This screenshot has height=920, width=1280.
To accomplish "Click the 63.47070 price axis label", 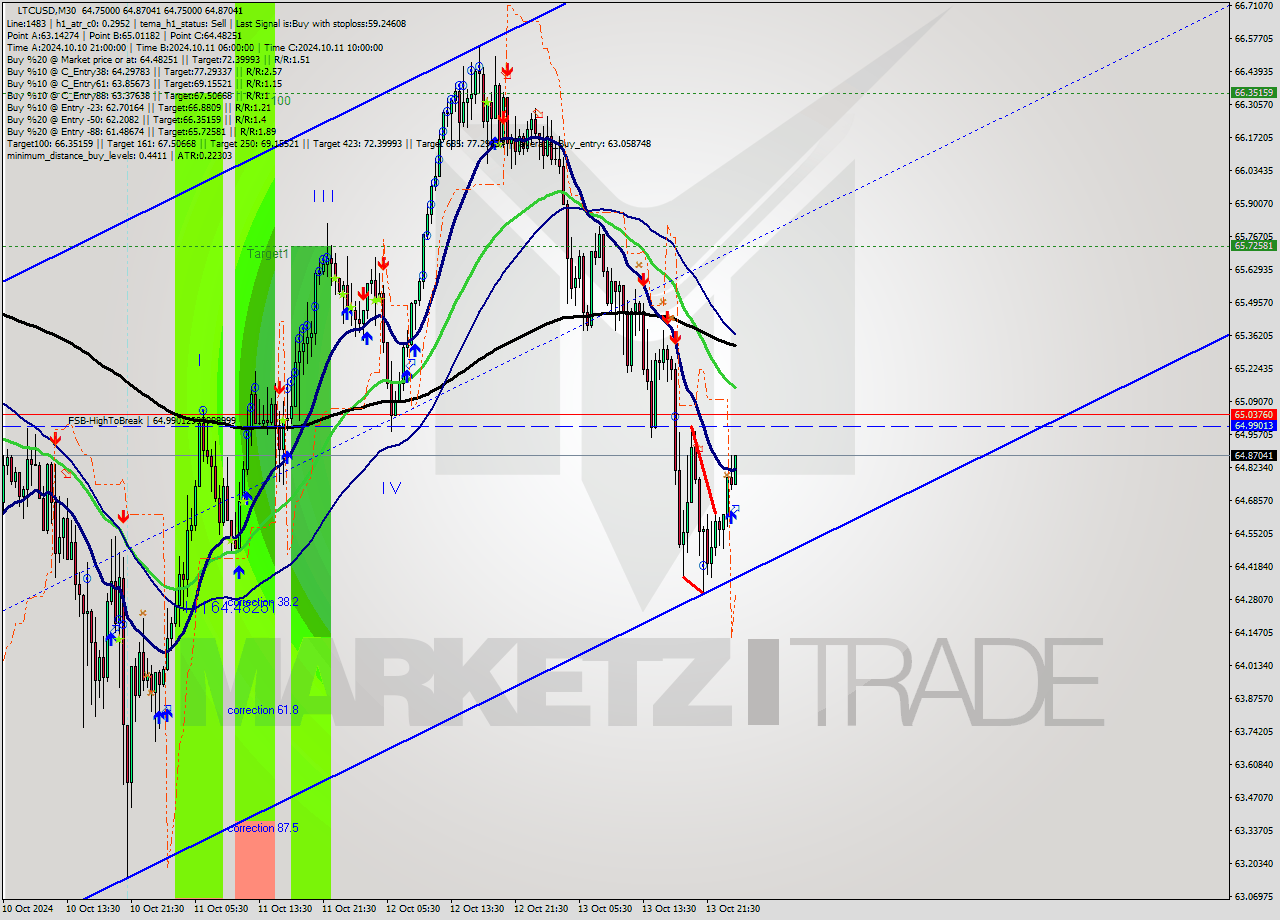I will 1254,797.
